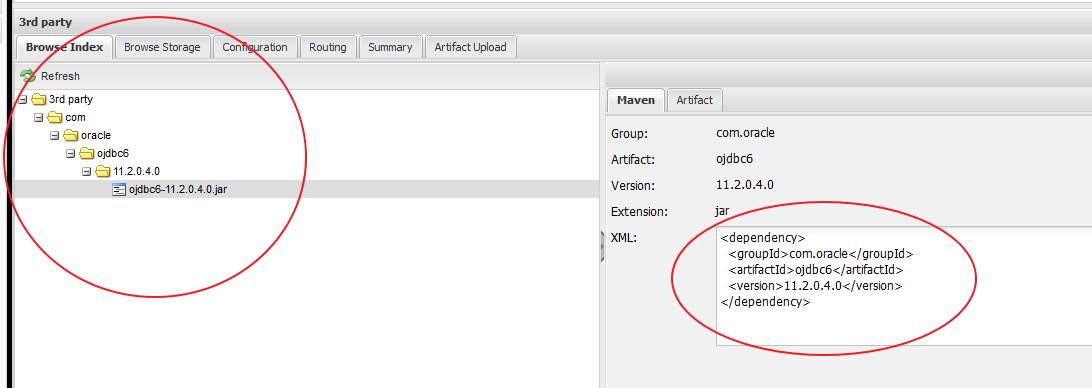Click the panel splitter collapse handle

[x=602, y=247]
